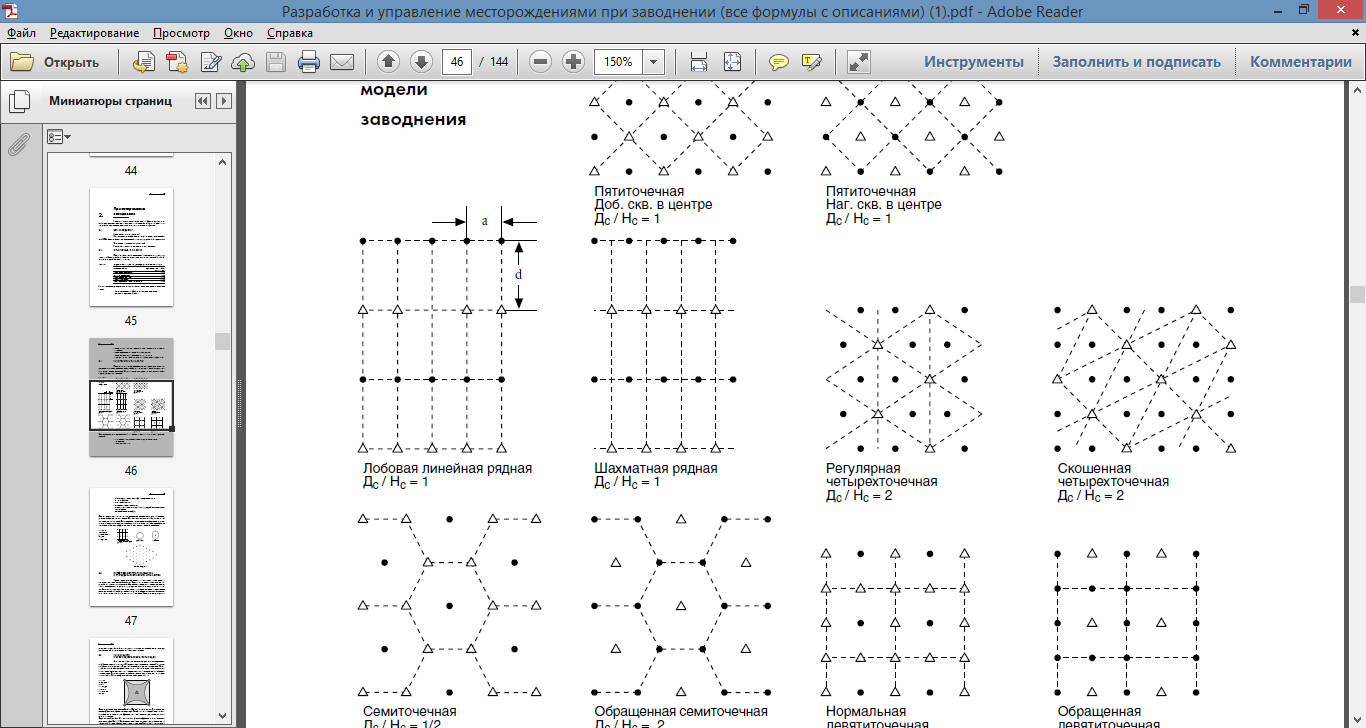The width and height of the screenshot is (1366, 728).
Task: Zoom in with the plus button
Action: click(x=573, y=62)
